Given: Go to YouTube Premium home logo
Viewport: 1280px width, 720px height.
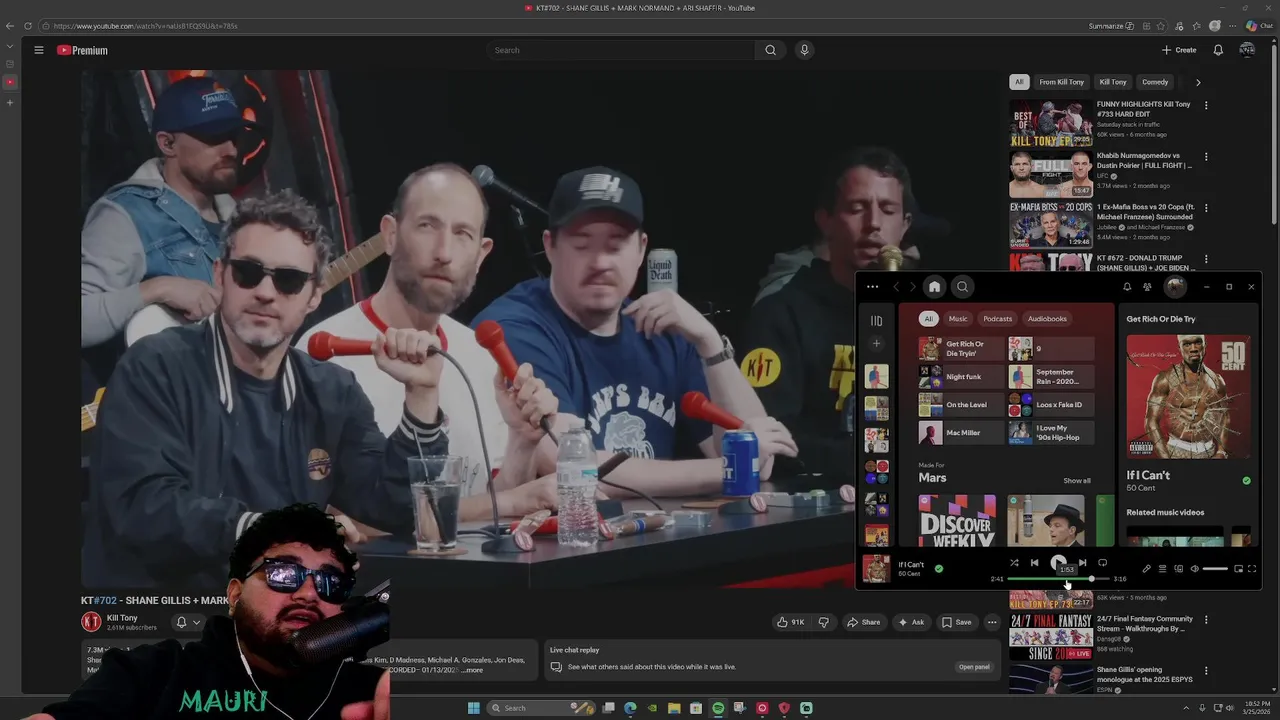Looking at the screenshot, I should click(82, 50).
